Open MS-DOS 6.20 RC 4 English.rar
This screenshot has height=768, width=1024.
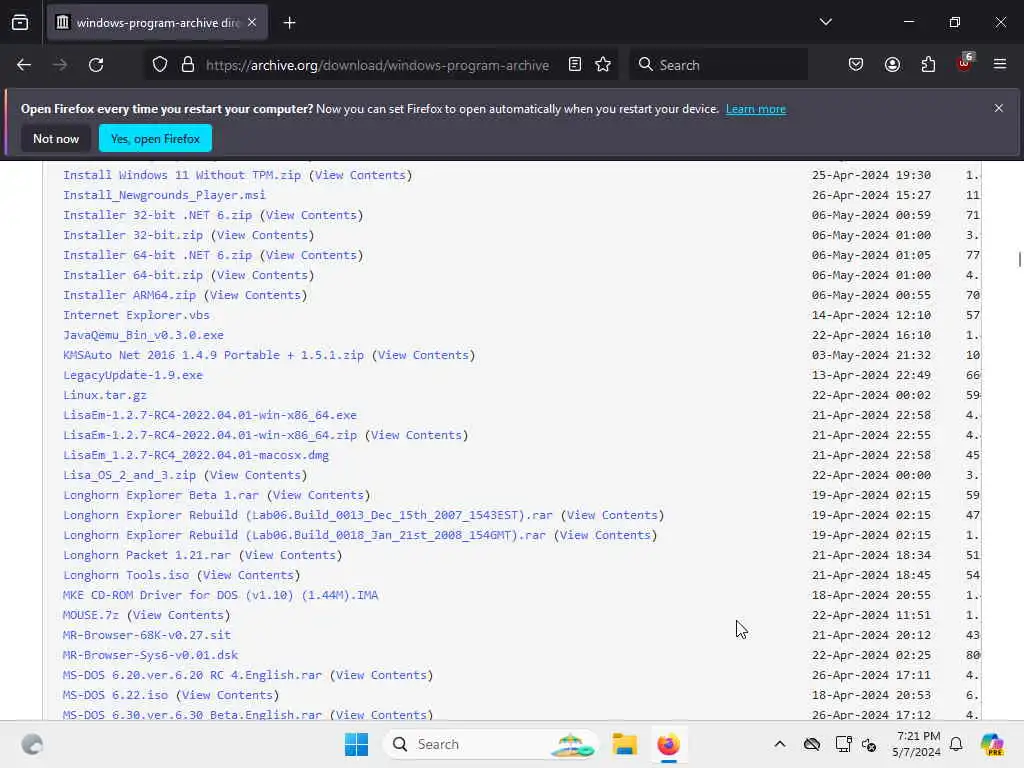tap(193, 675)
